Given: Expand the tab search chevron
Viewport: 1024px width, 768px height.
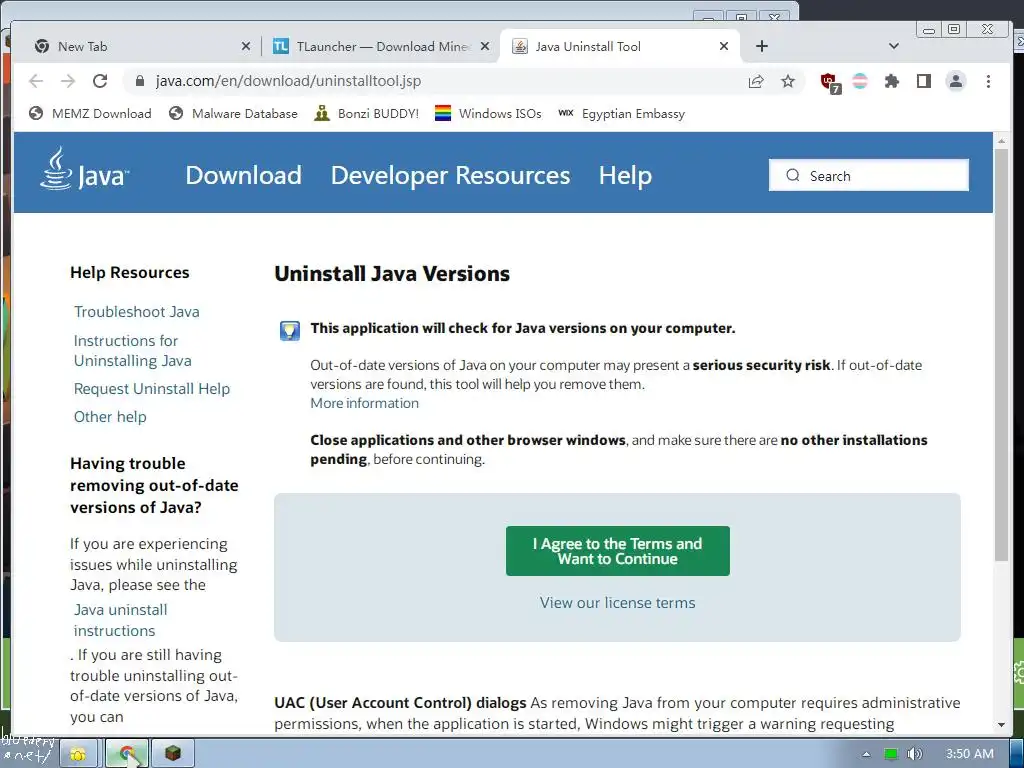Looking at the screenshot, I should [894, 46].
